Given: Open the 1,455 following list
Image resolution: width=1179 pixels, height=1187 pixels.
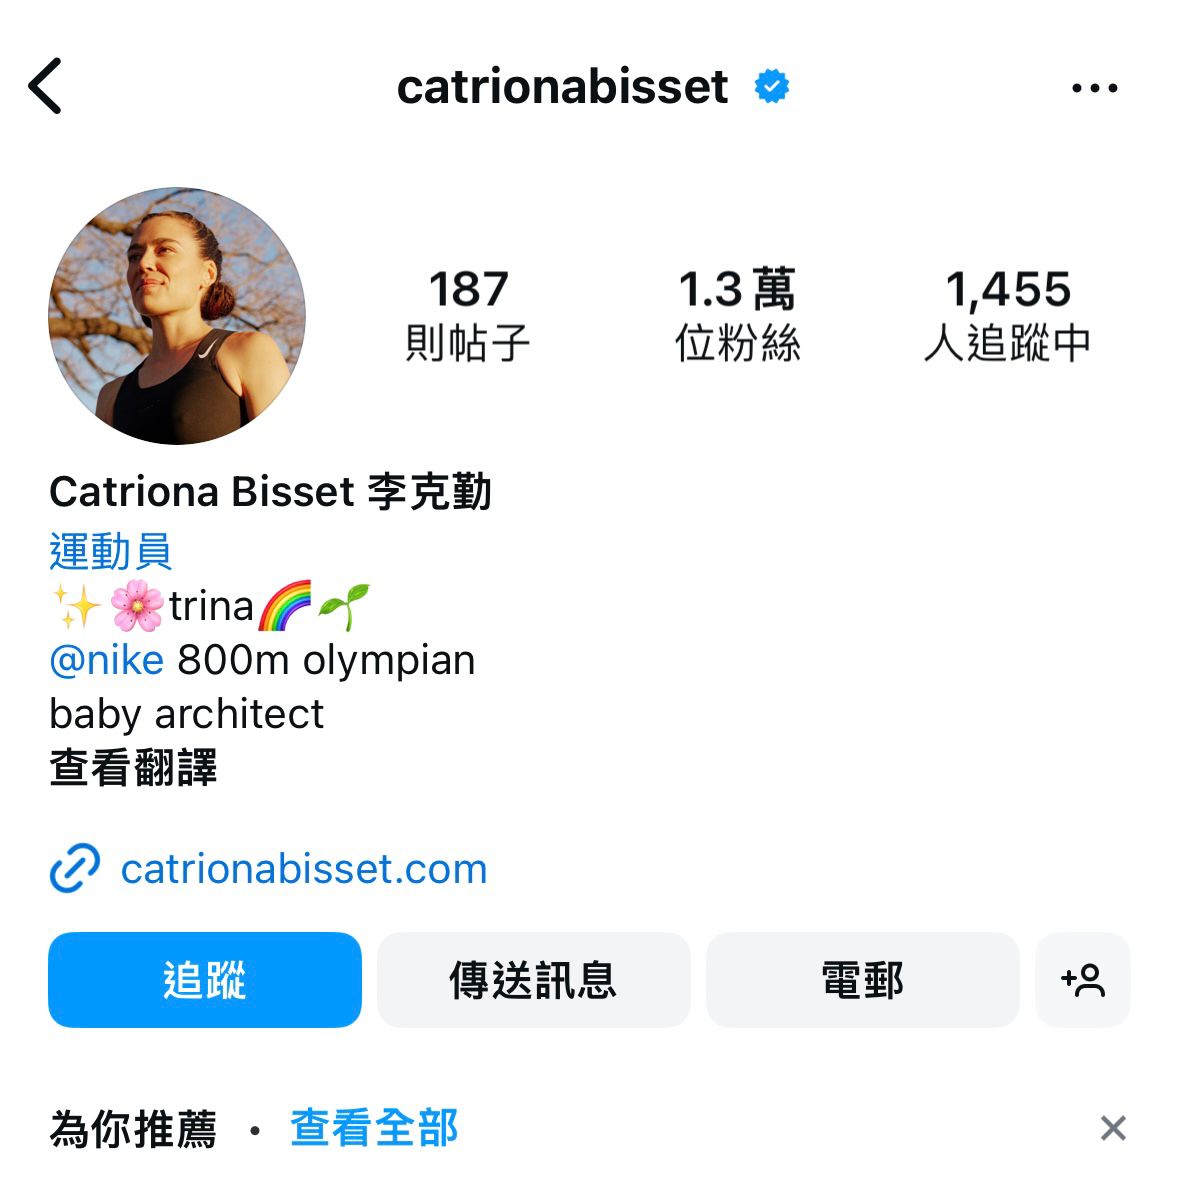Looking at the screenshot, I should click(x=1007, y=316).
